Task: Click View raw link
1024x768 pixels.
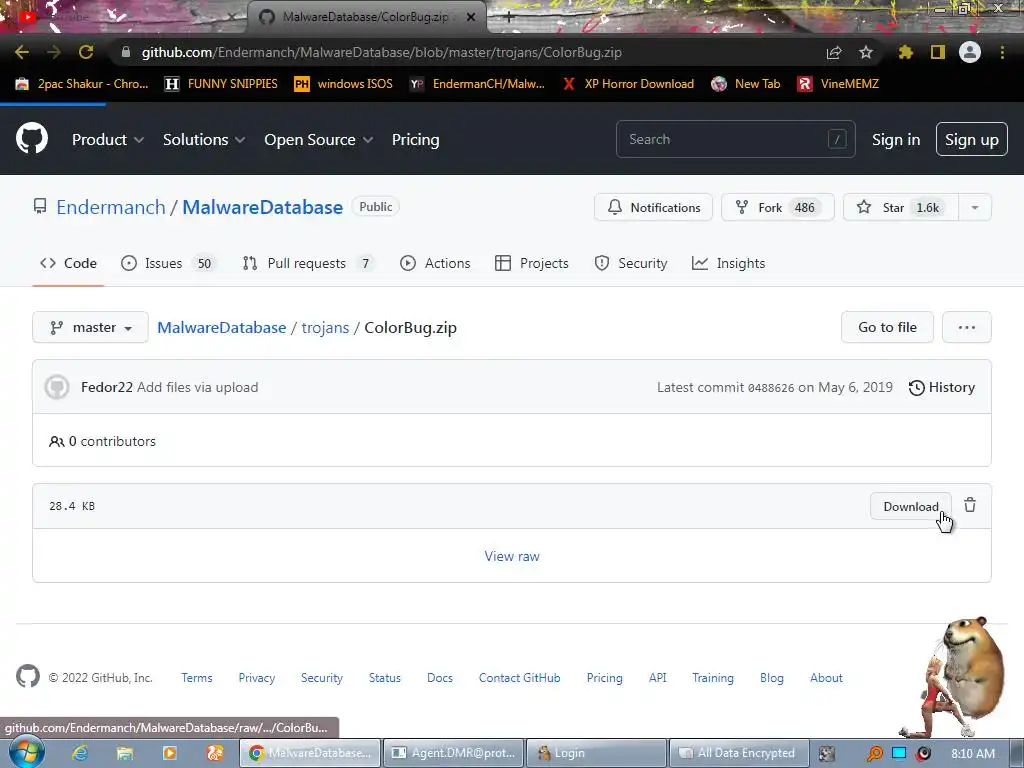Action: [x=512, y=556]
